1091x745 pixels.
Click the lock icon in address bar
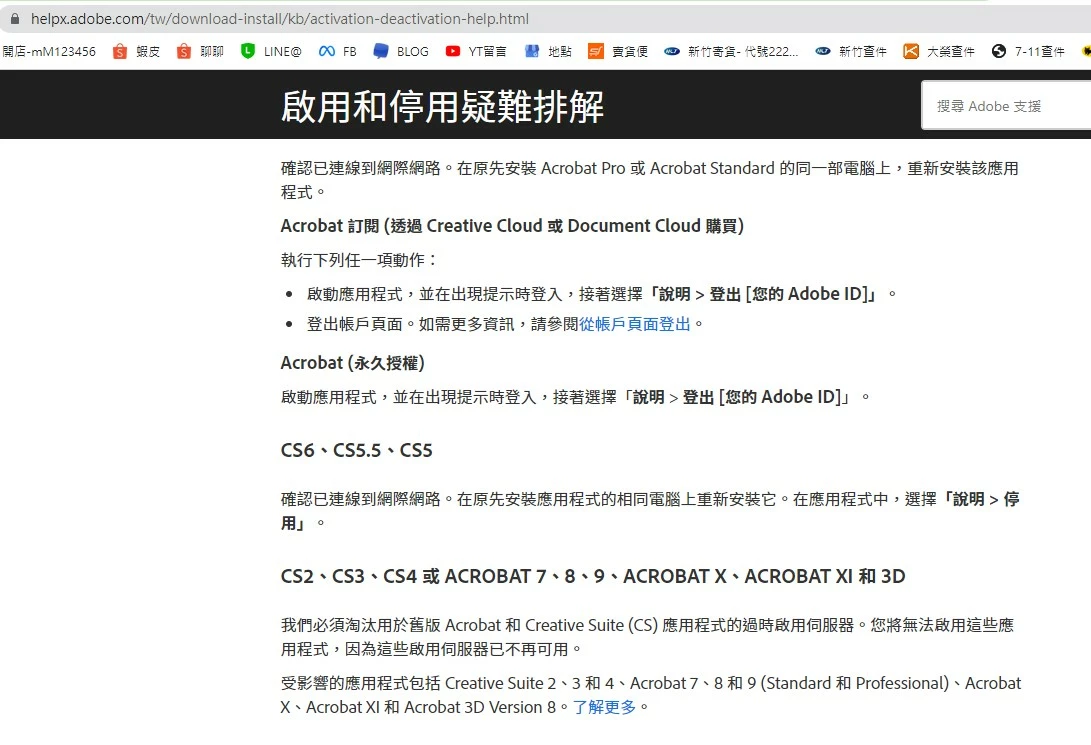click(x=15, y=19)
